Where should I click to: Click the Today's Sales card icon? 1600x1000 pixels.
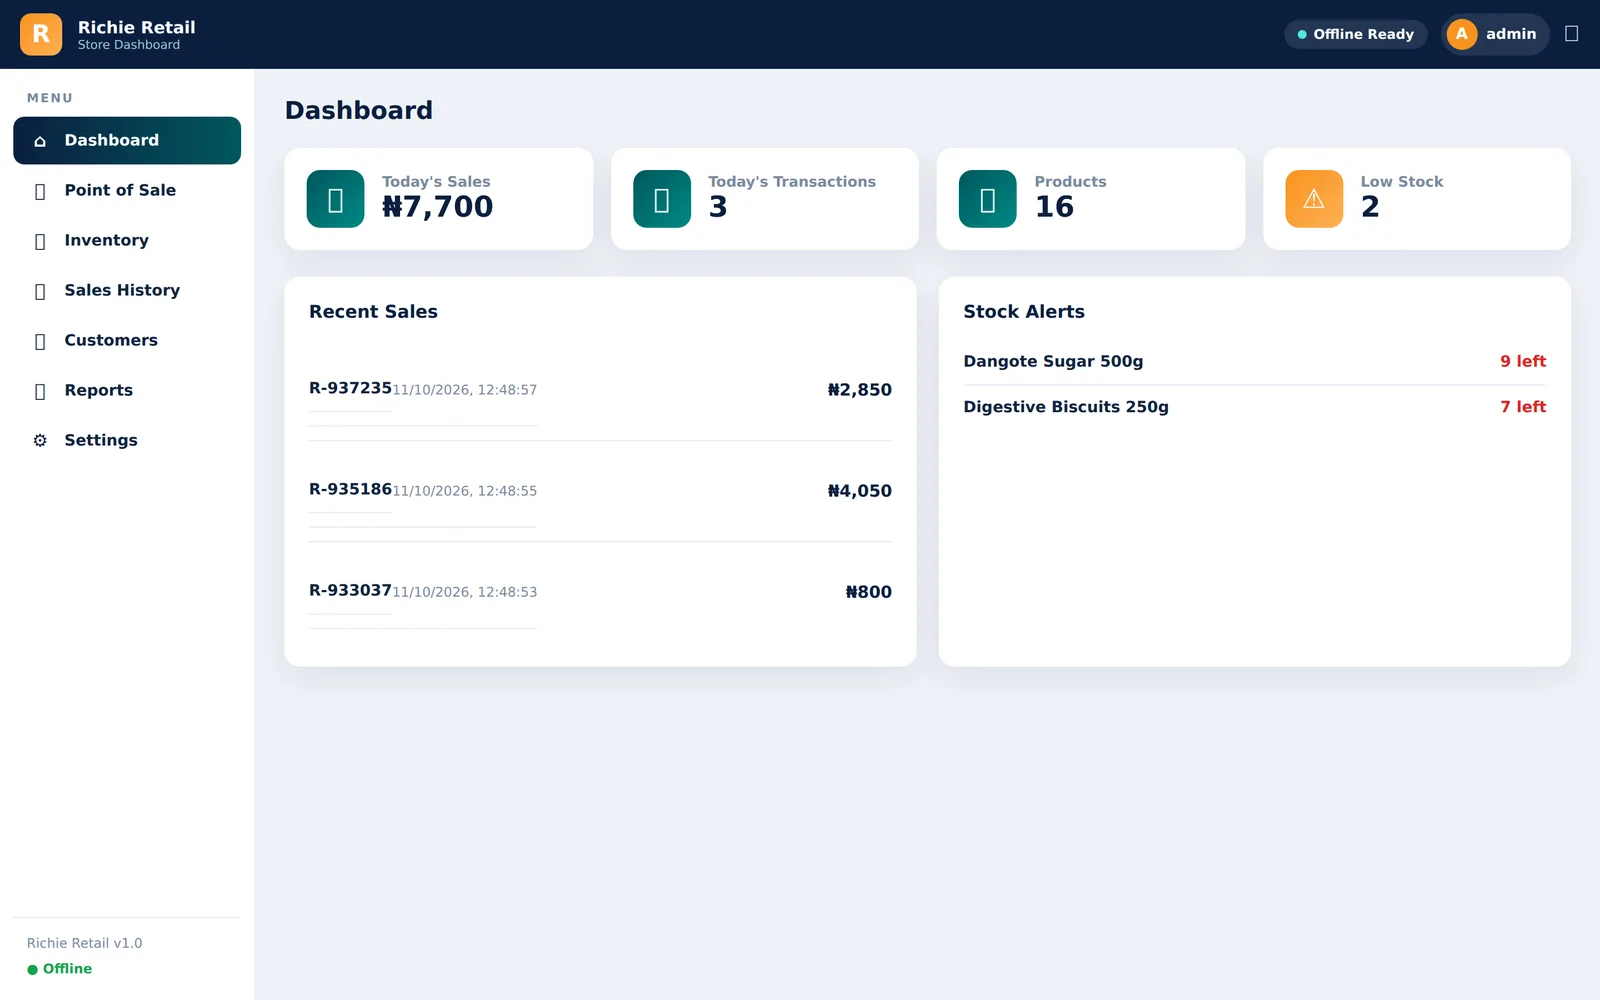coord(335,199)
